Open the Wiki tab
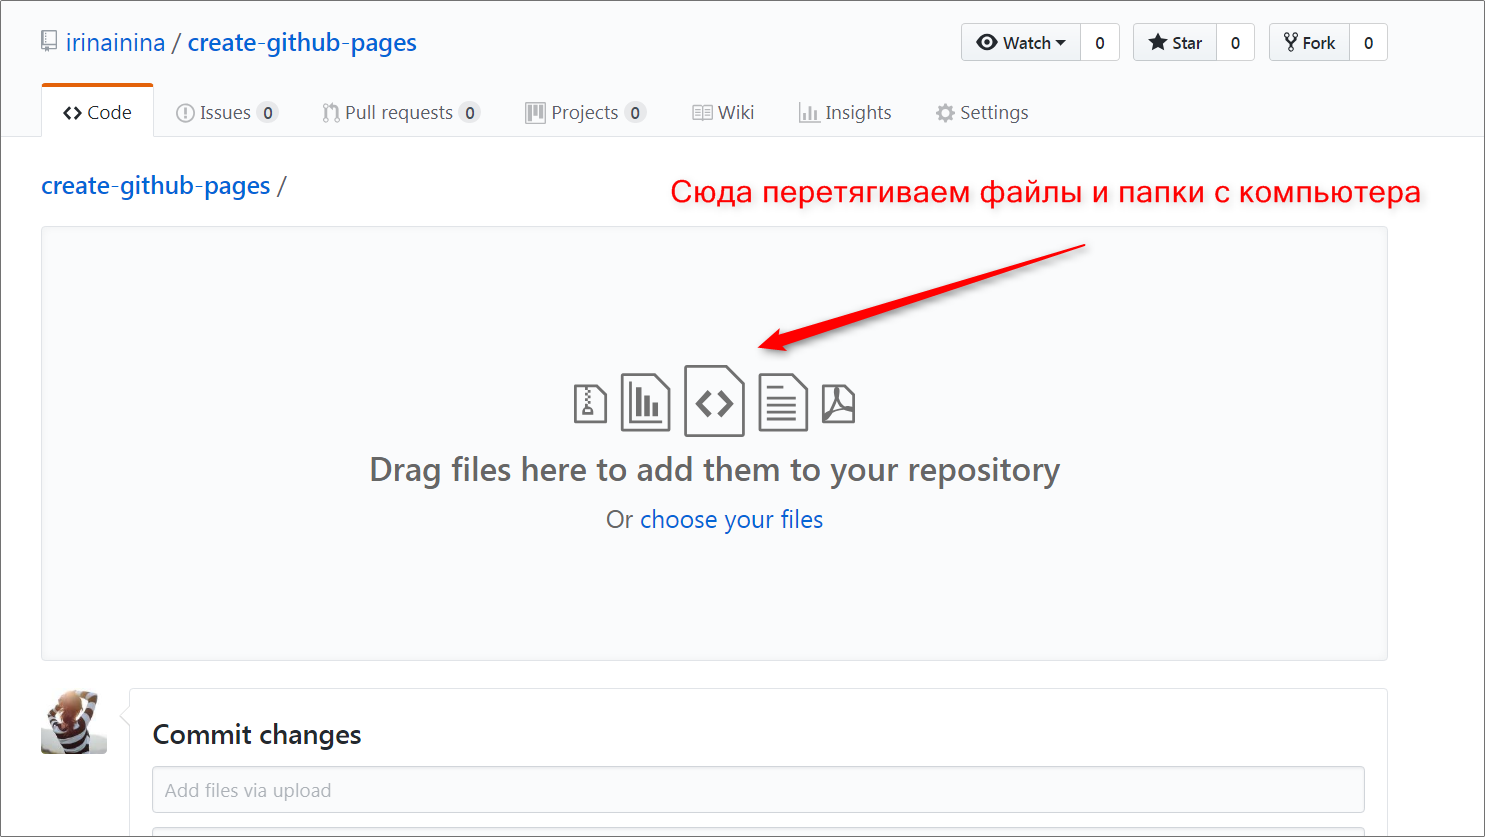1485x837 pixels. [x=723, y=112]
